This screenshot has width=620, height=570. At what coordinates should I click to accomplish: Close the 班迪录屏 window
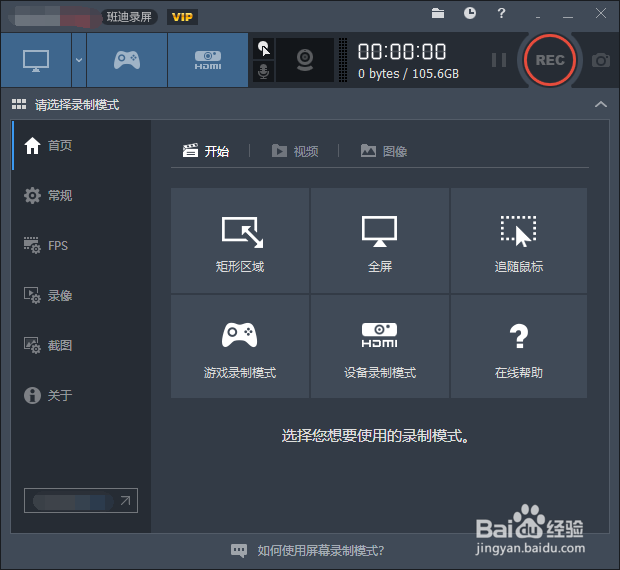(601, 13)
